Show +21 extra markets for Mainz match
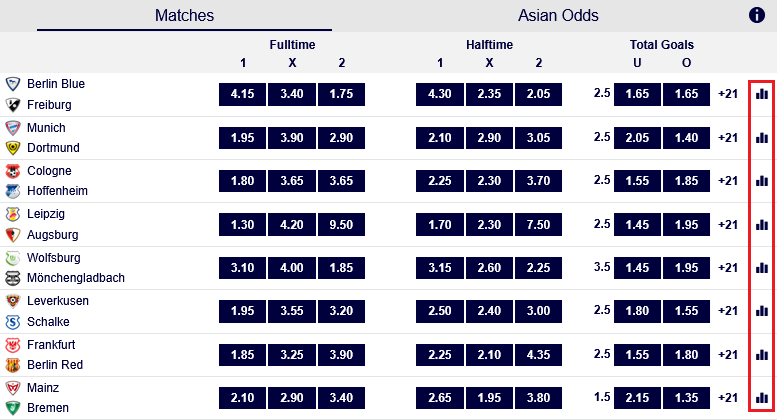The width and height of the screenshot is (777, 420). coord(728,397)
